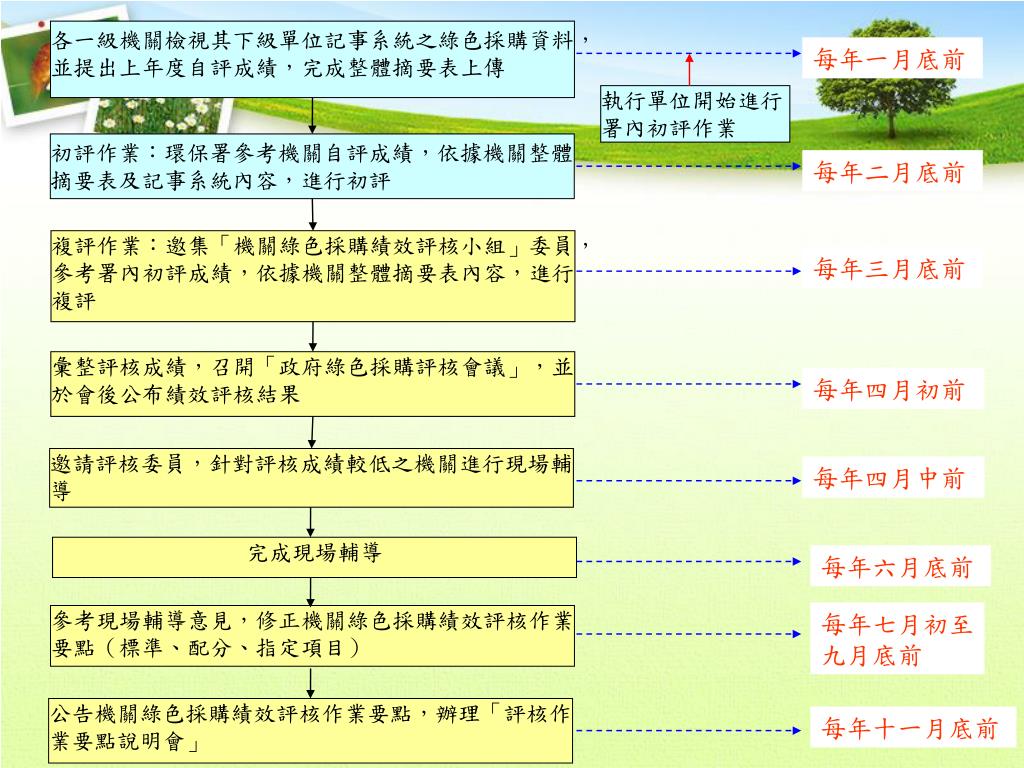Click the 每年六月底前 date label
Viewport: 1024px width, 768px height.
896,568
